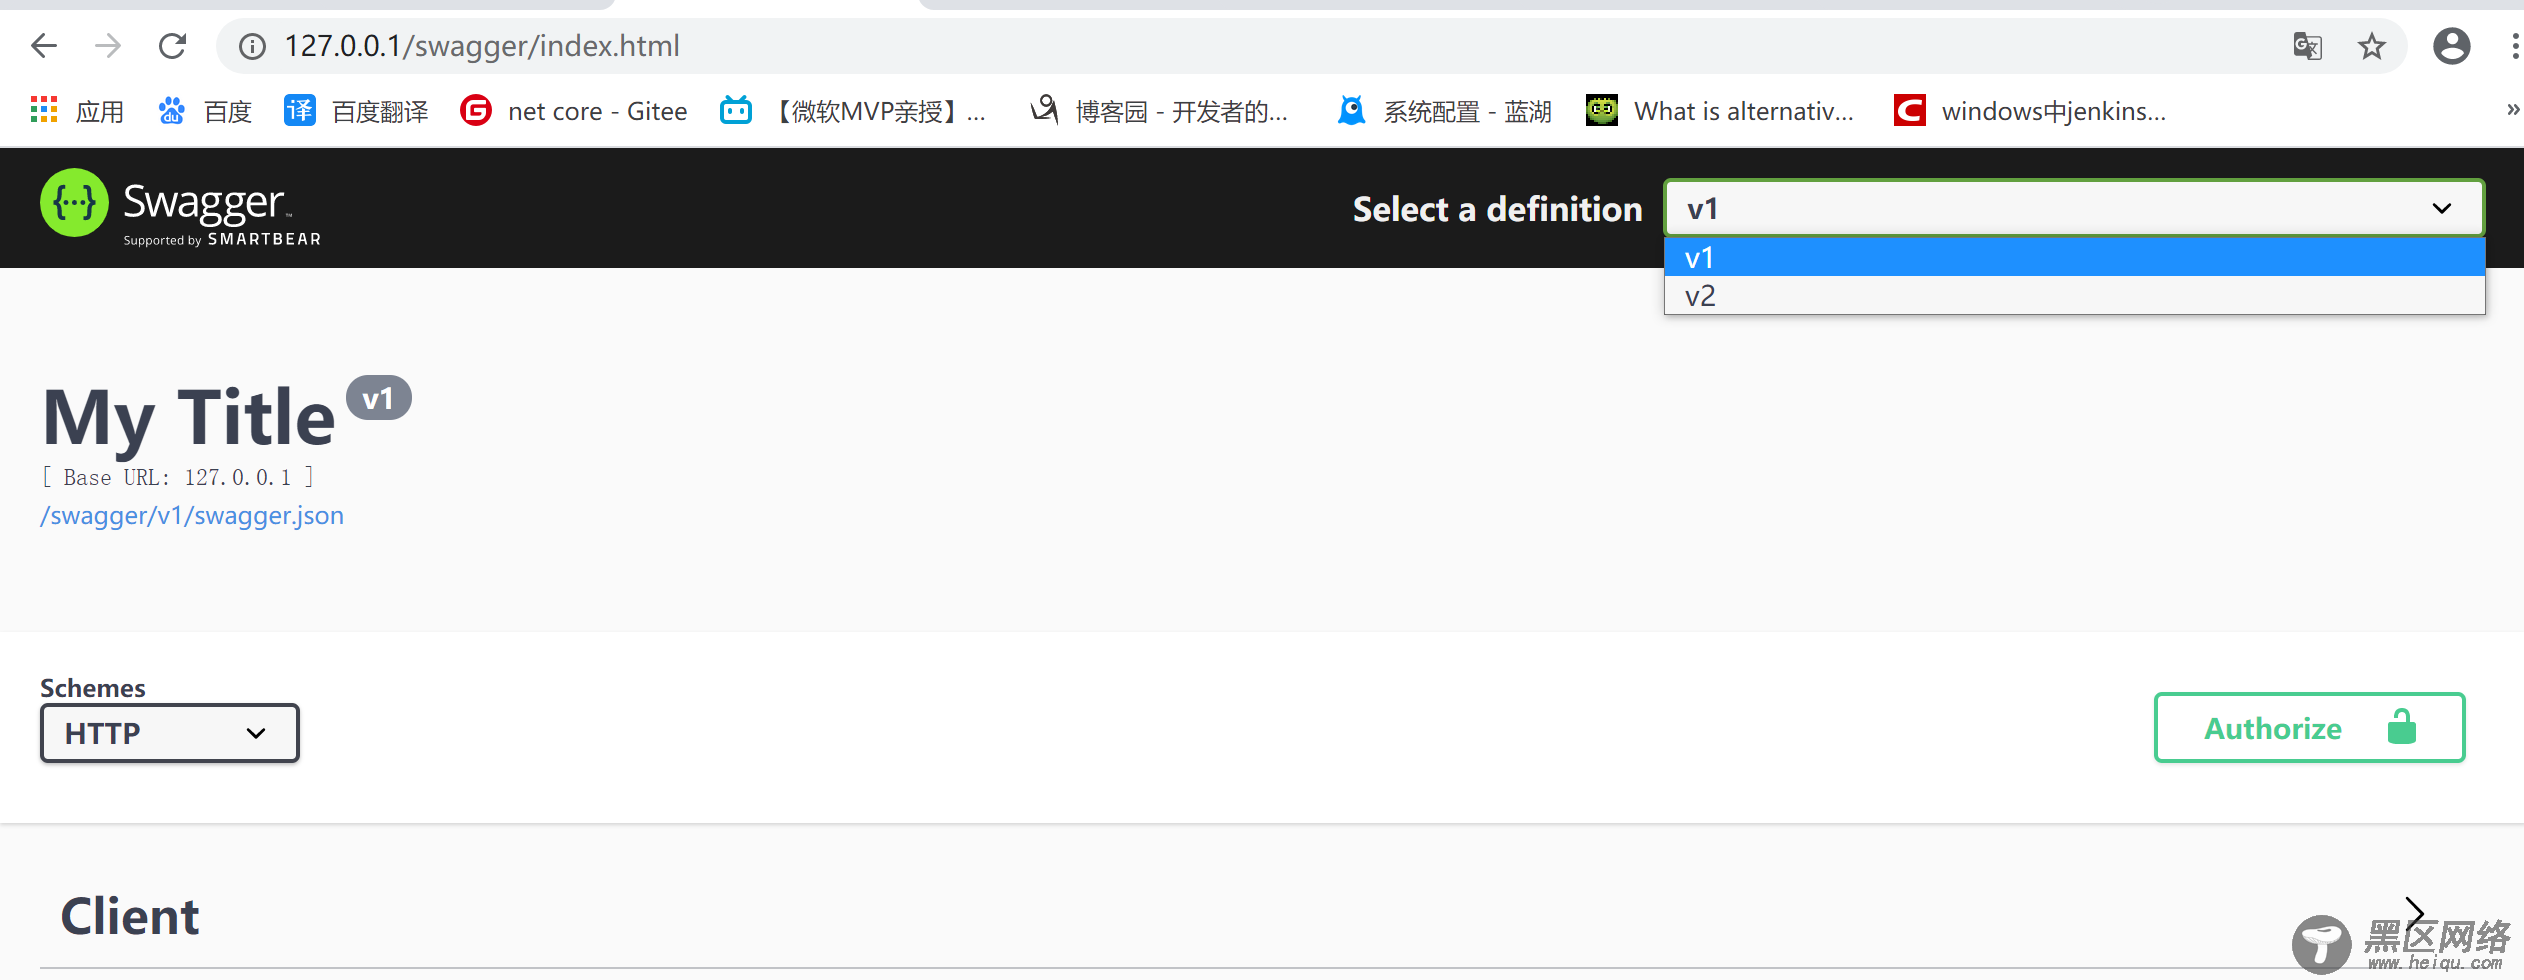Click the browser forward arrow
The image size is (2524, 980).
point(108,46)
